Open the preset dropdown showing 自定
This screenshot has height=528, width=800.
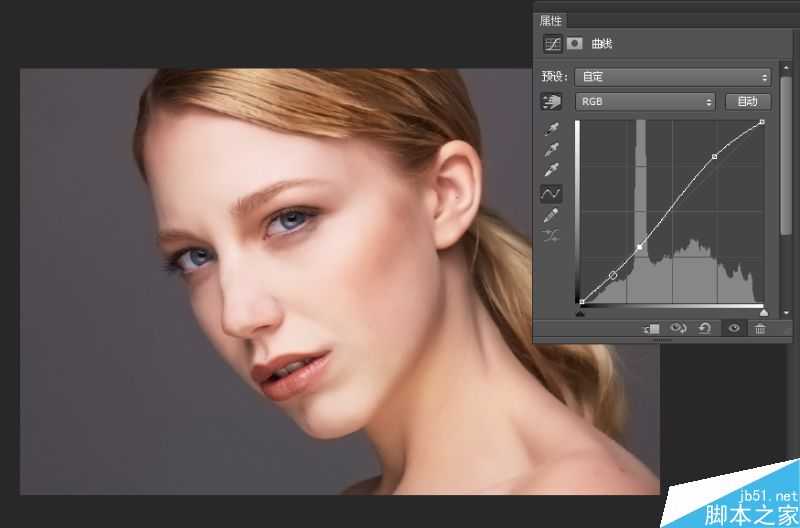pyautogui.click(x=673, y=76)
